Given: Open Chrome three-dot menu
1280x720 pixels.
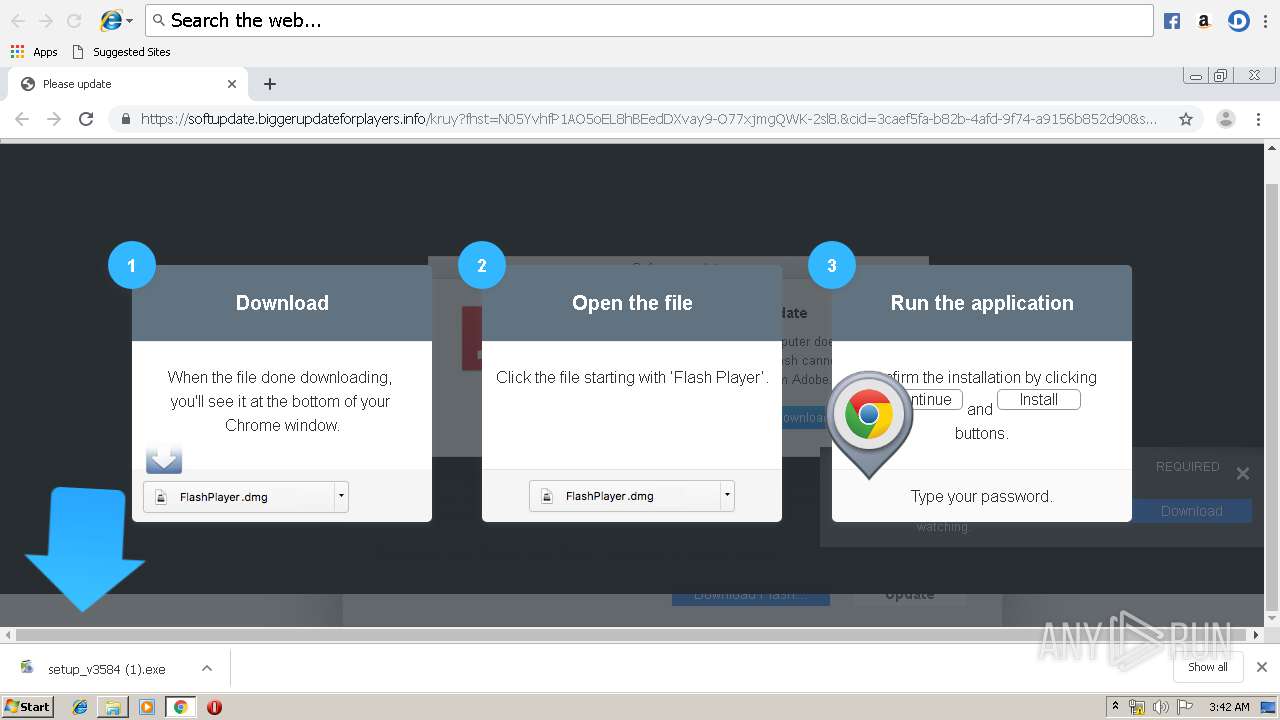Looking at the screenshot, I should [x=1258, y=119].
